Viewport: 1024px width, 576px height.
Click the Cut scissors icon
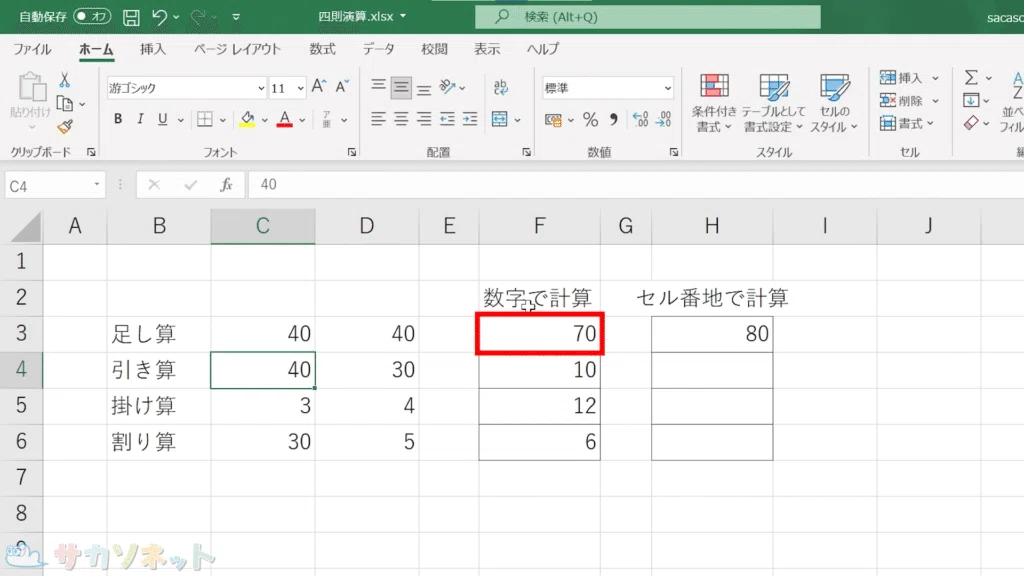point(64,80)
